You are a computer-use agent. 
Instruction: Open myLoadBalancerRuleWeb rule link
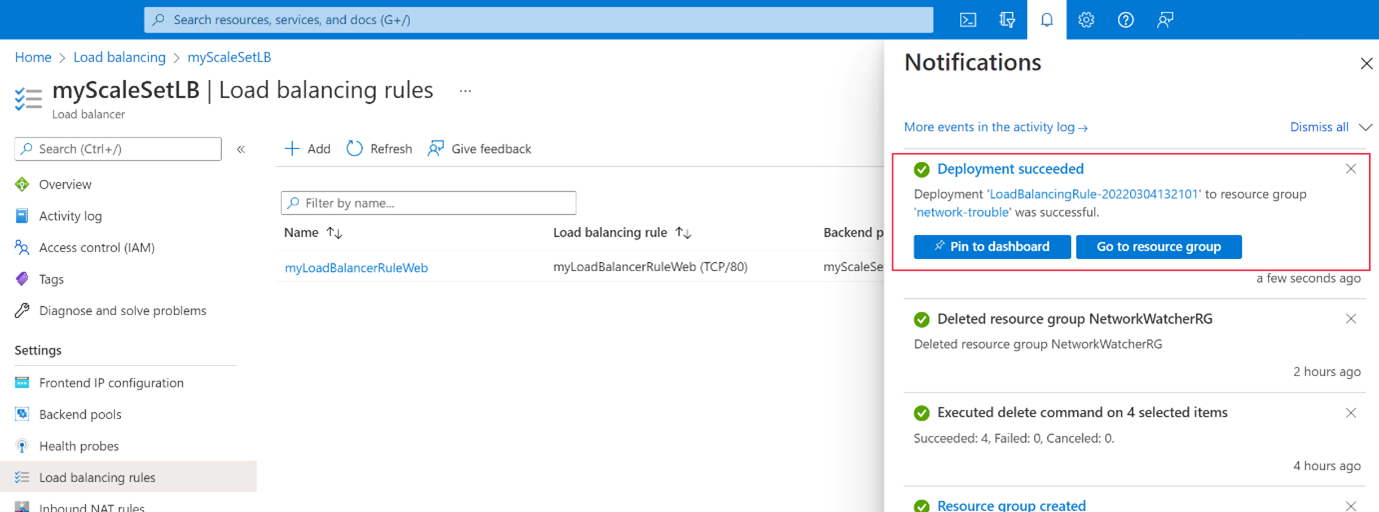click(x=356, y=267)
